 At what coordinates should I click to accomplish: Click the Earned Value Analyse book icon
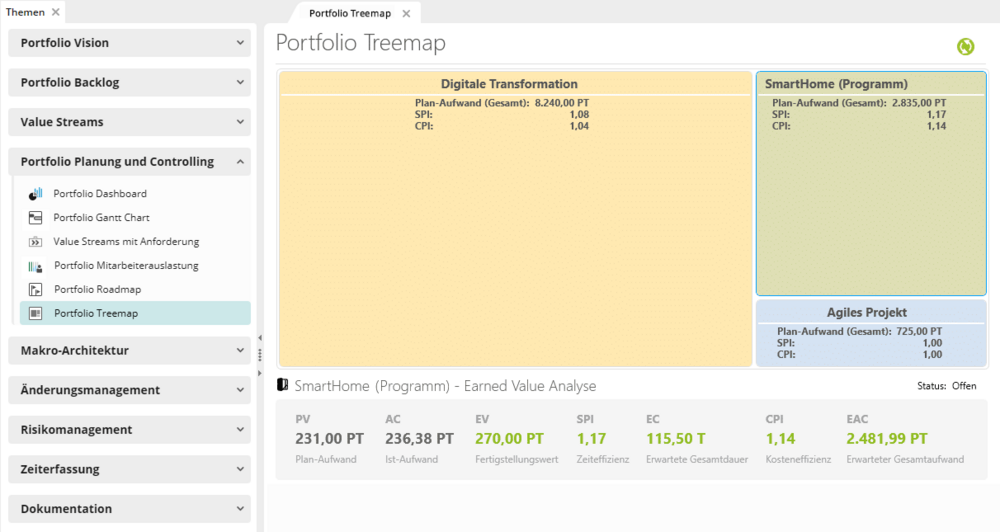[283, 385]
